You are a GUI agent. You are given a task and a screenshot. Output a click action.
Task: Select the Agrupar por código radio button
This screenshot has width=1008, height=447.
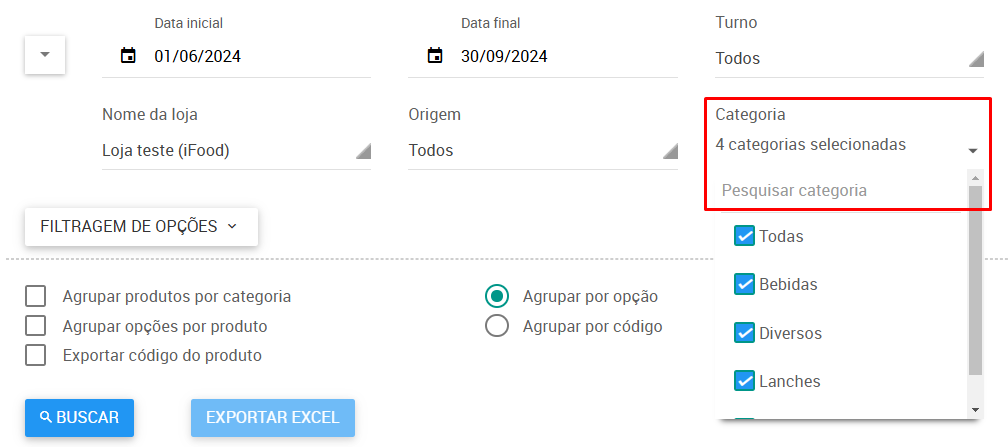pos(497,326)
